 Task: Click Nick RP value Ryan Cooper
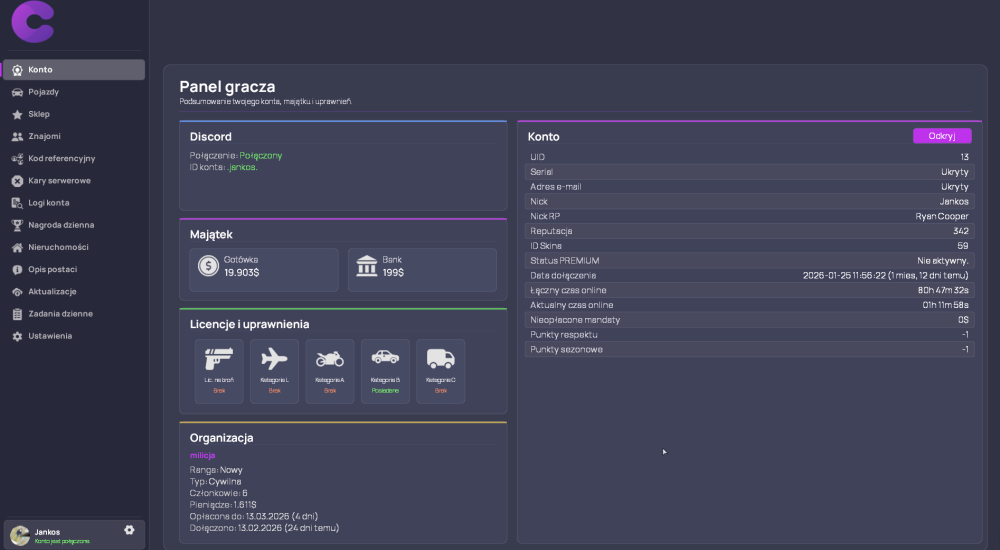click(x=942, y=216)
